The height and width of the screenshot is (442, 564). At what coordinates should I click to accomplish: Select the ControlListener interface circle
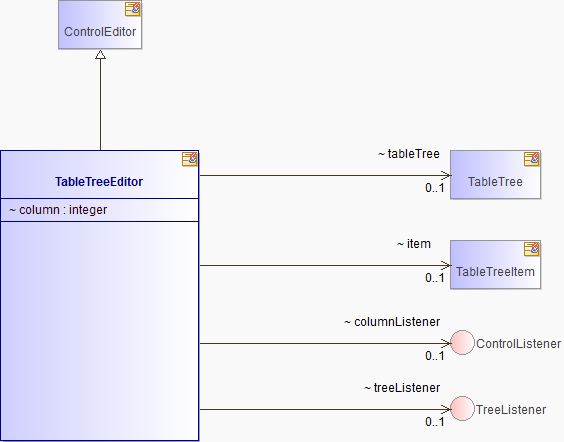[x=462, y=343]
